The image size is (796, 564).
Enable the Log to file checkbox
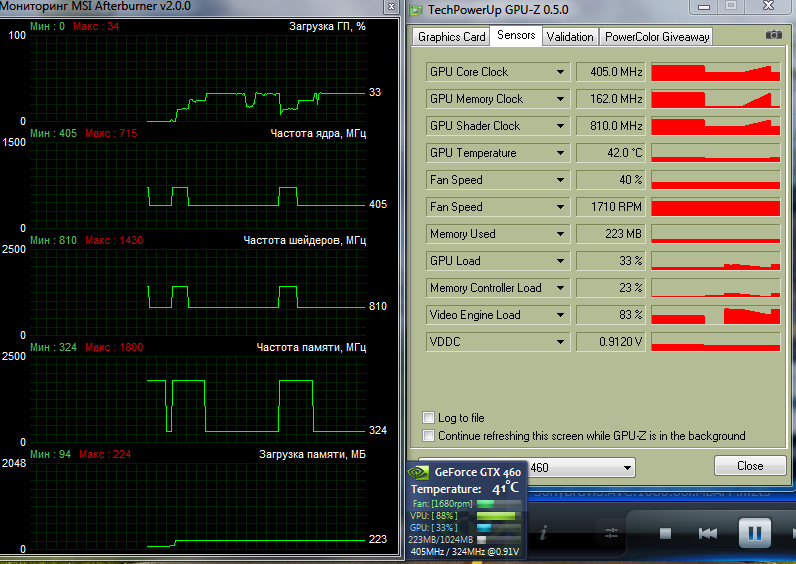(x=429, y=418)
